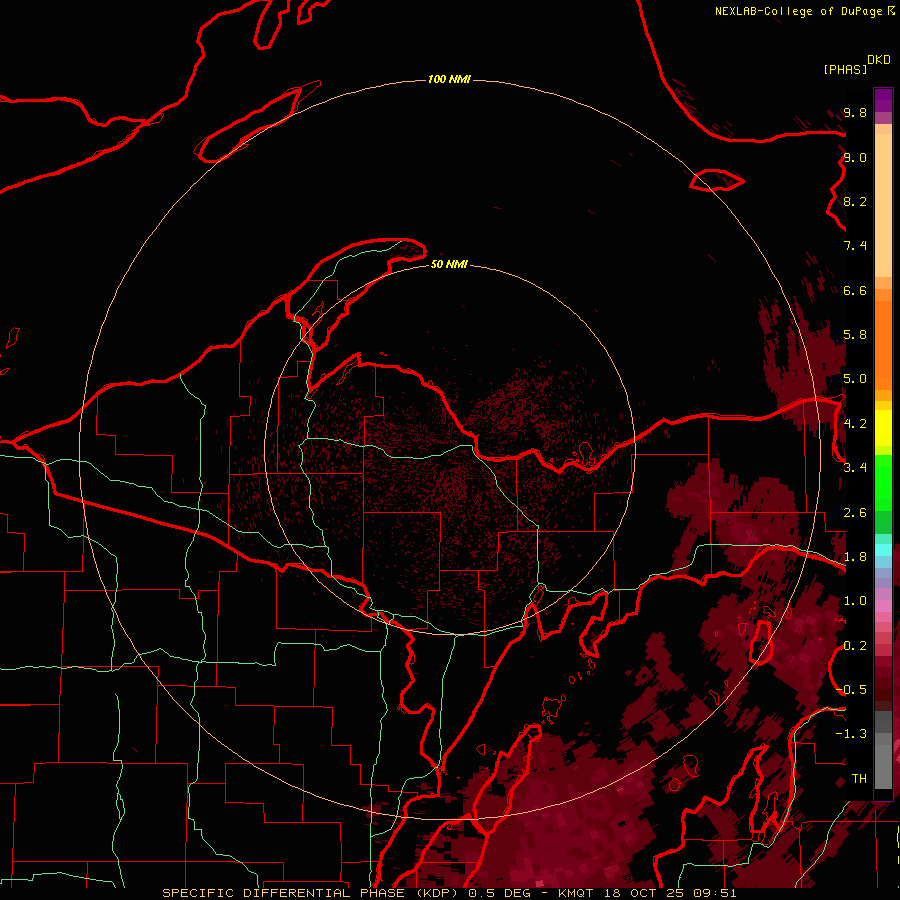900x900 pixels.
Task: Click the NEXLAB-College of DuPage credit text
Action: point(799,11)
